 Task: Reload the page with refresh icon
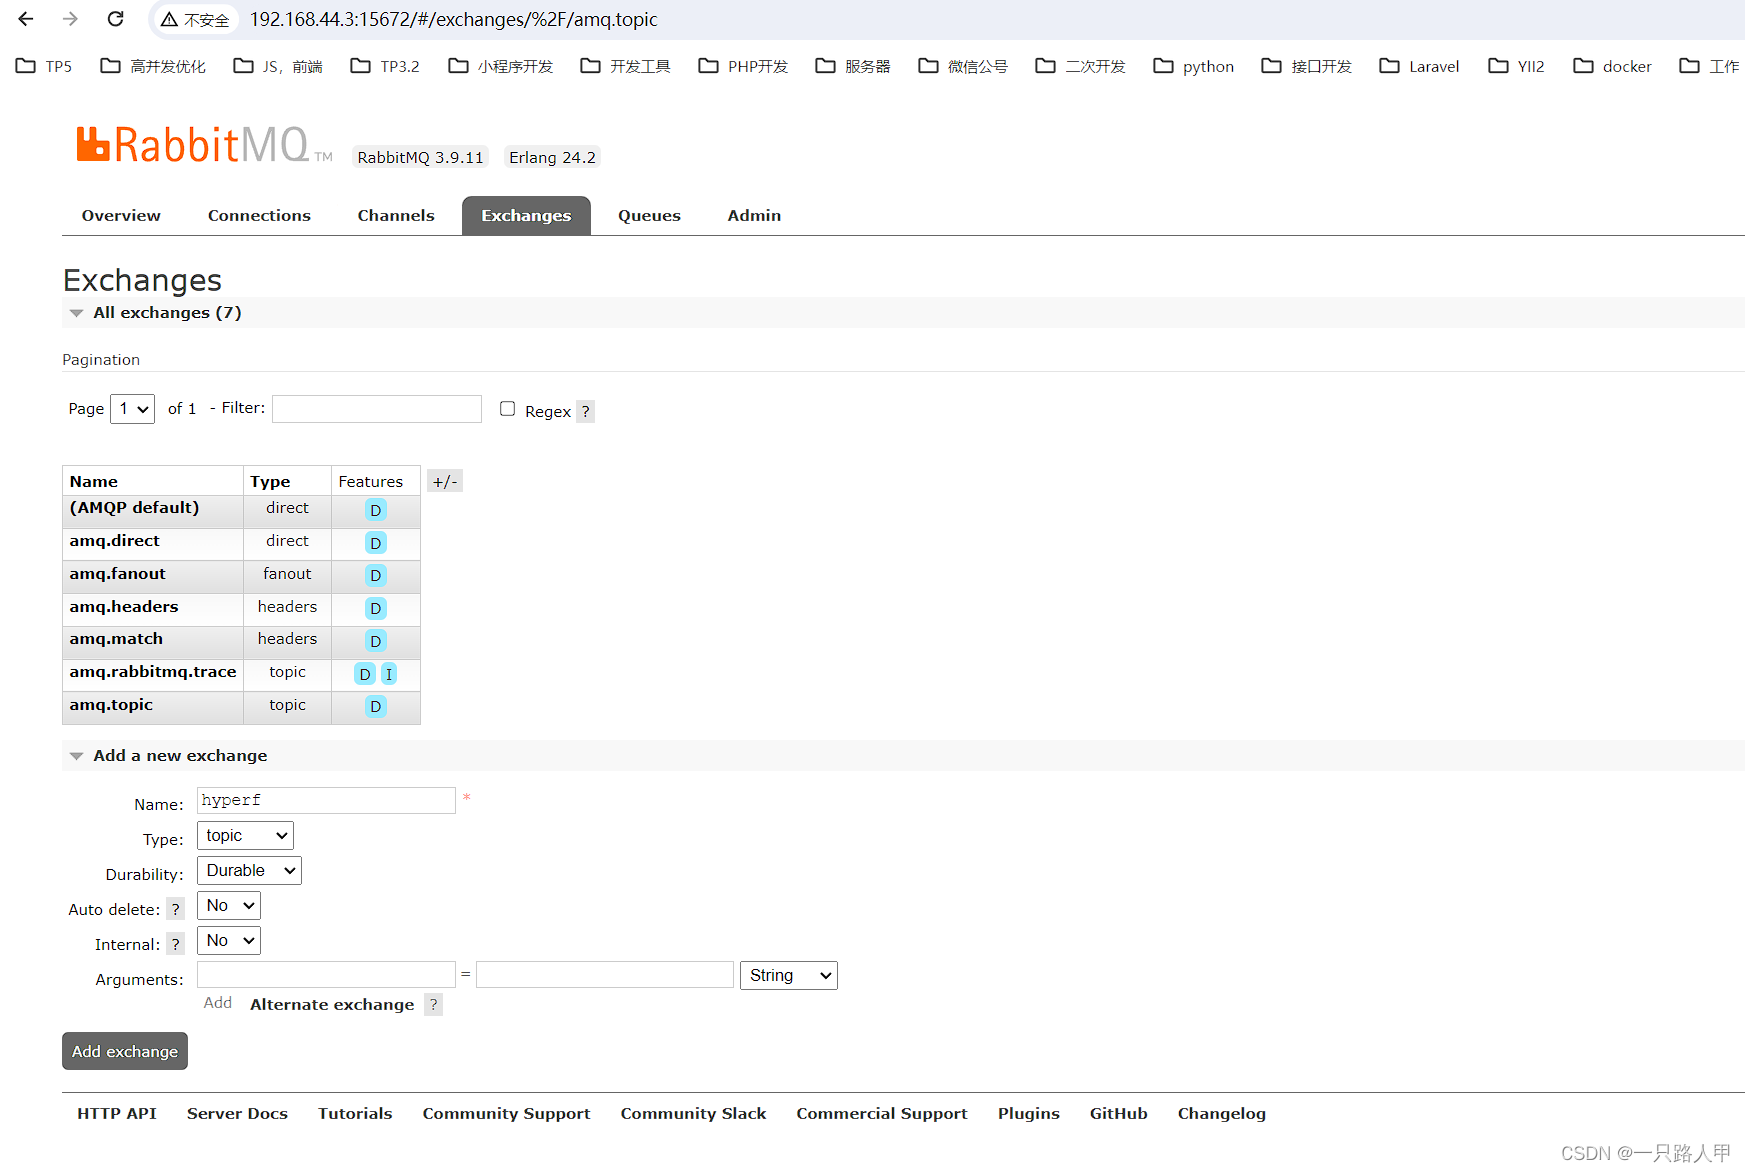[116, 19]
